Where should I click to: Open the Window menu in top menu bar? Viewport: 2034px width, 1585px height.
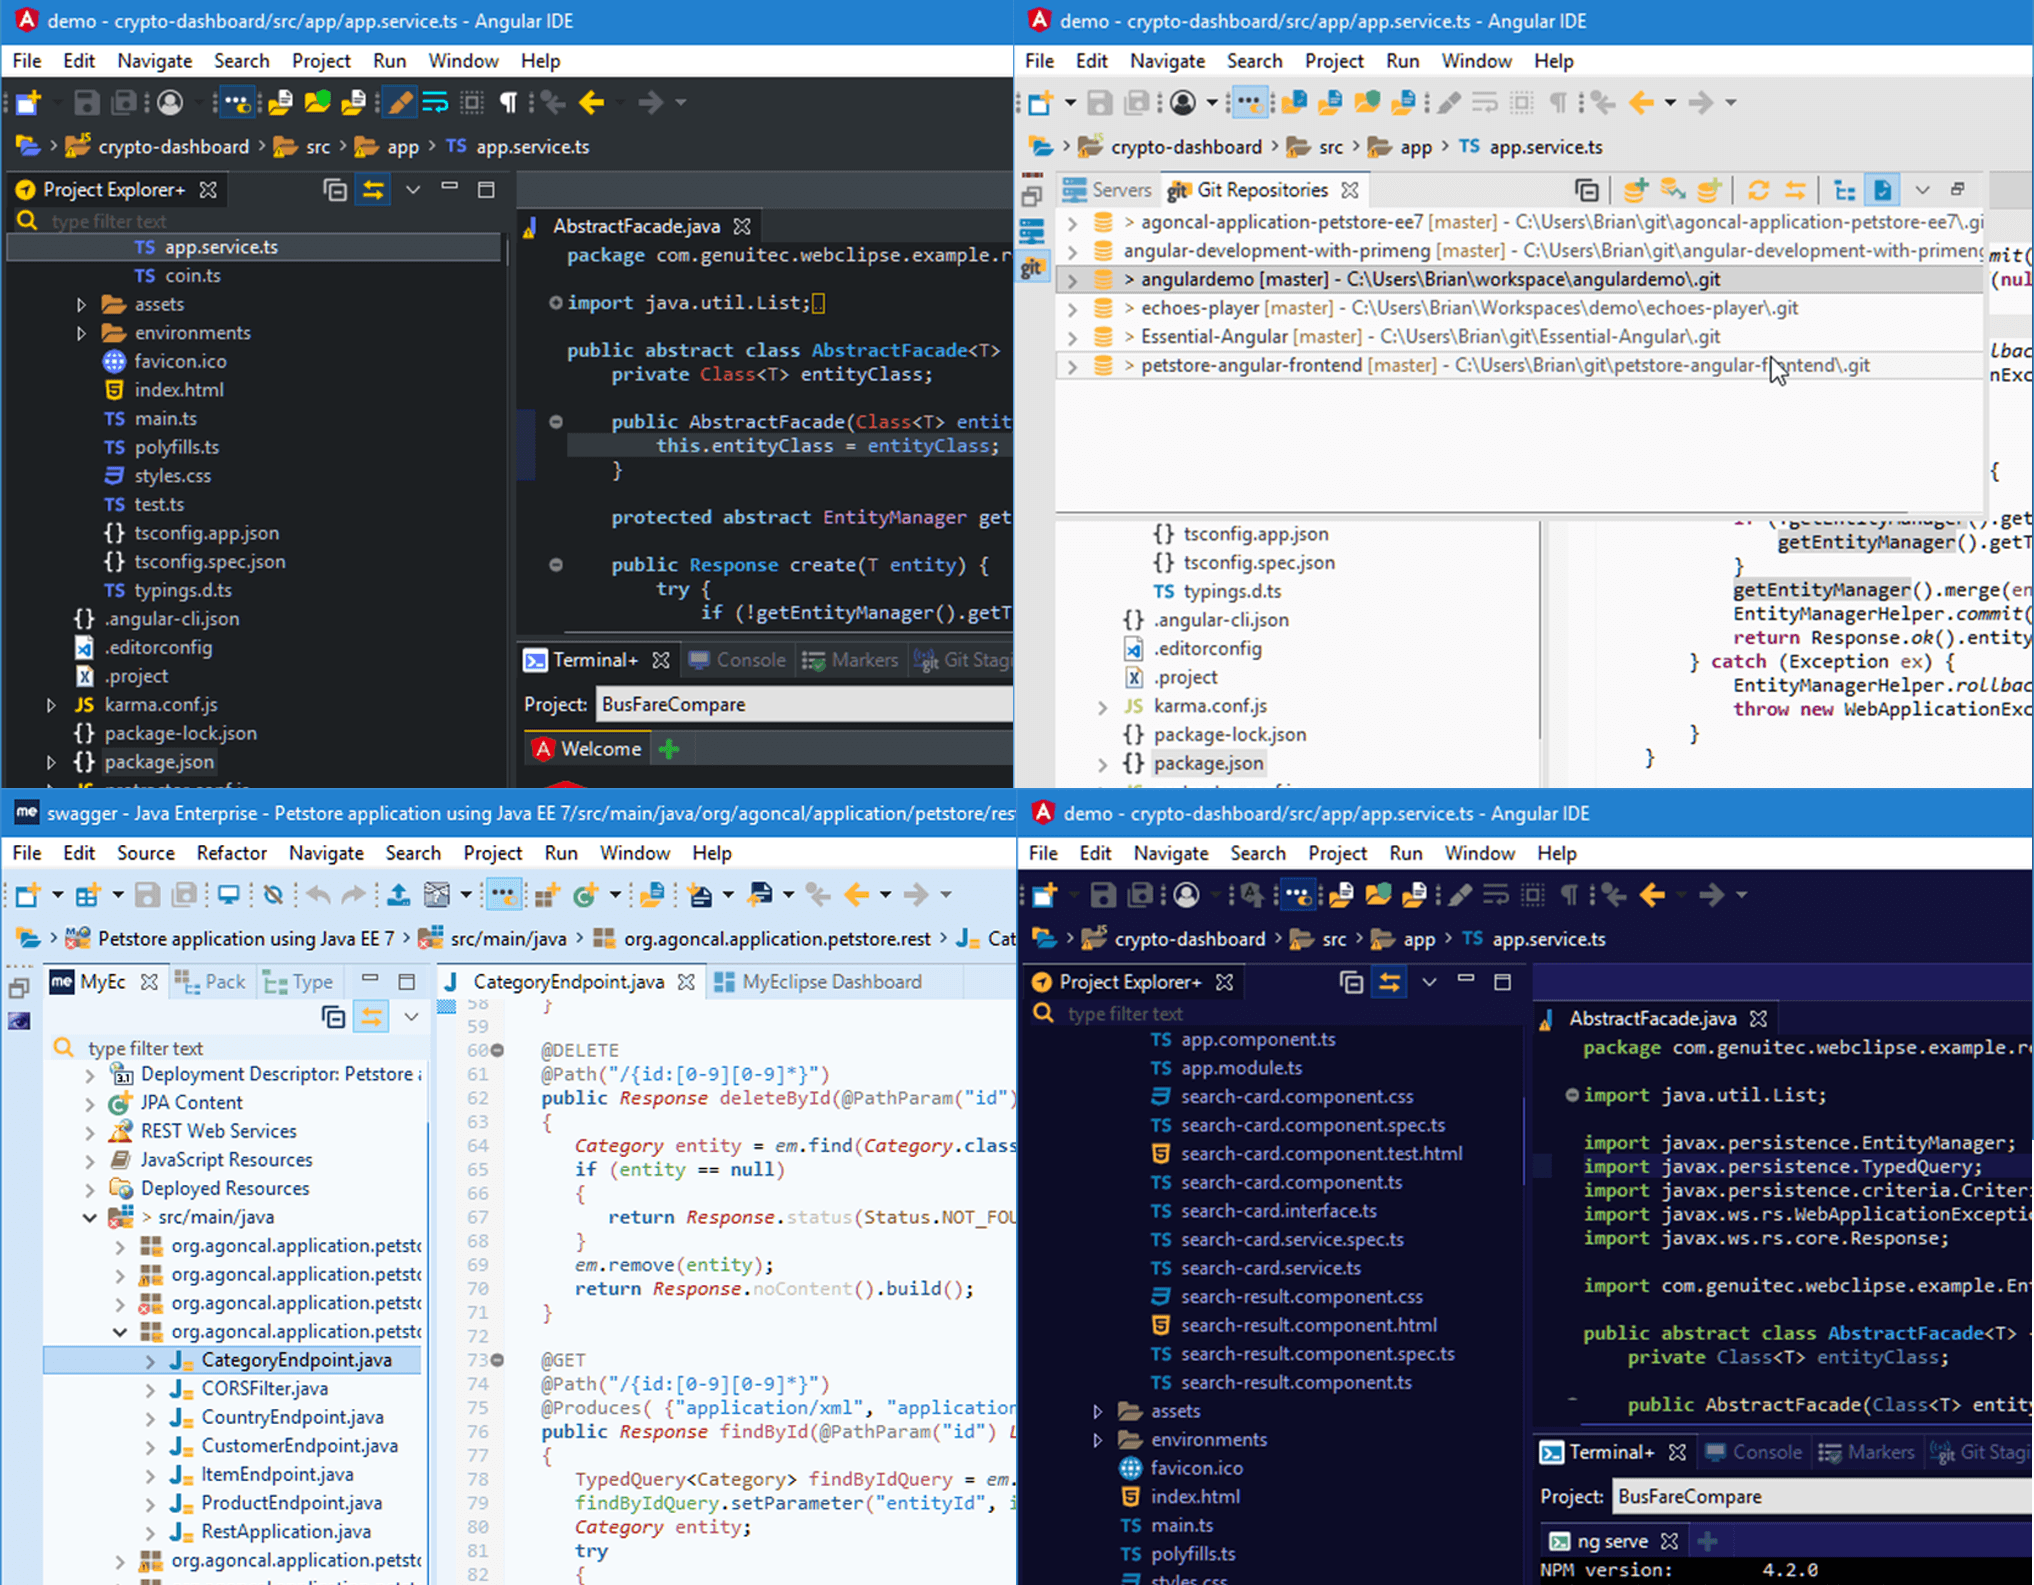coord(464,59)
